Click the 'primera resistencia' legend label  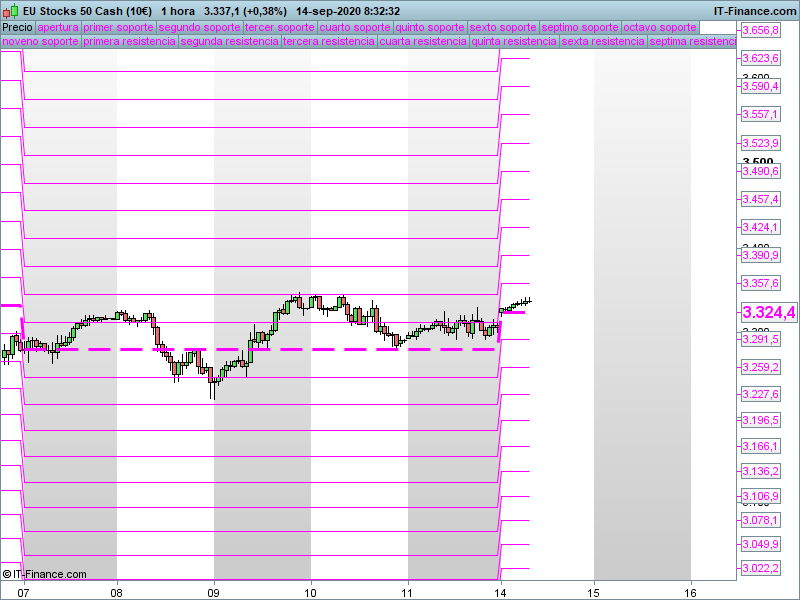[129, 42]
